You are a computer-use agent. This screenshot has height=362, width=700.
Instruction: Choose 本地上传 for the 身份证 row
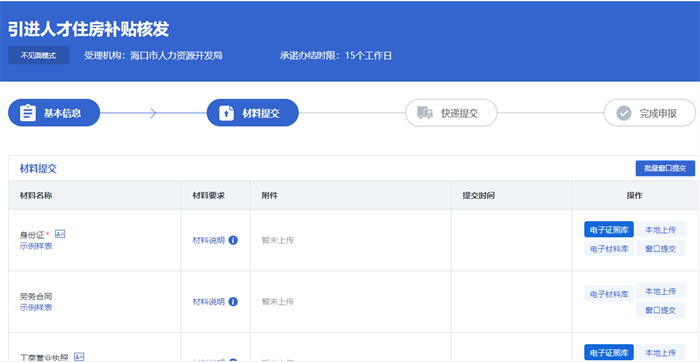pyautogui.click(x=661, y=230)
